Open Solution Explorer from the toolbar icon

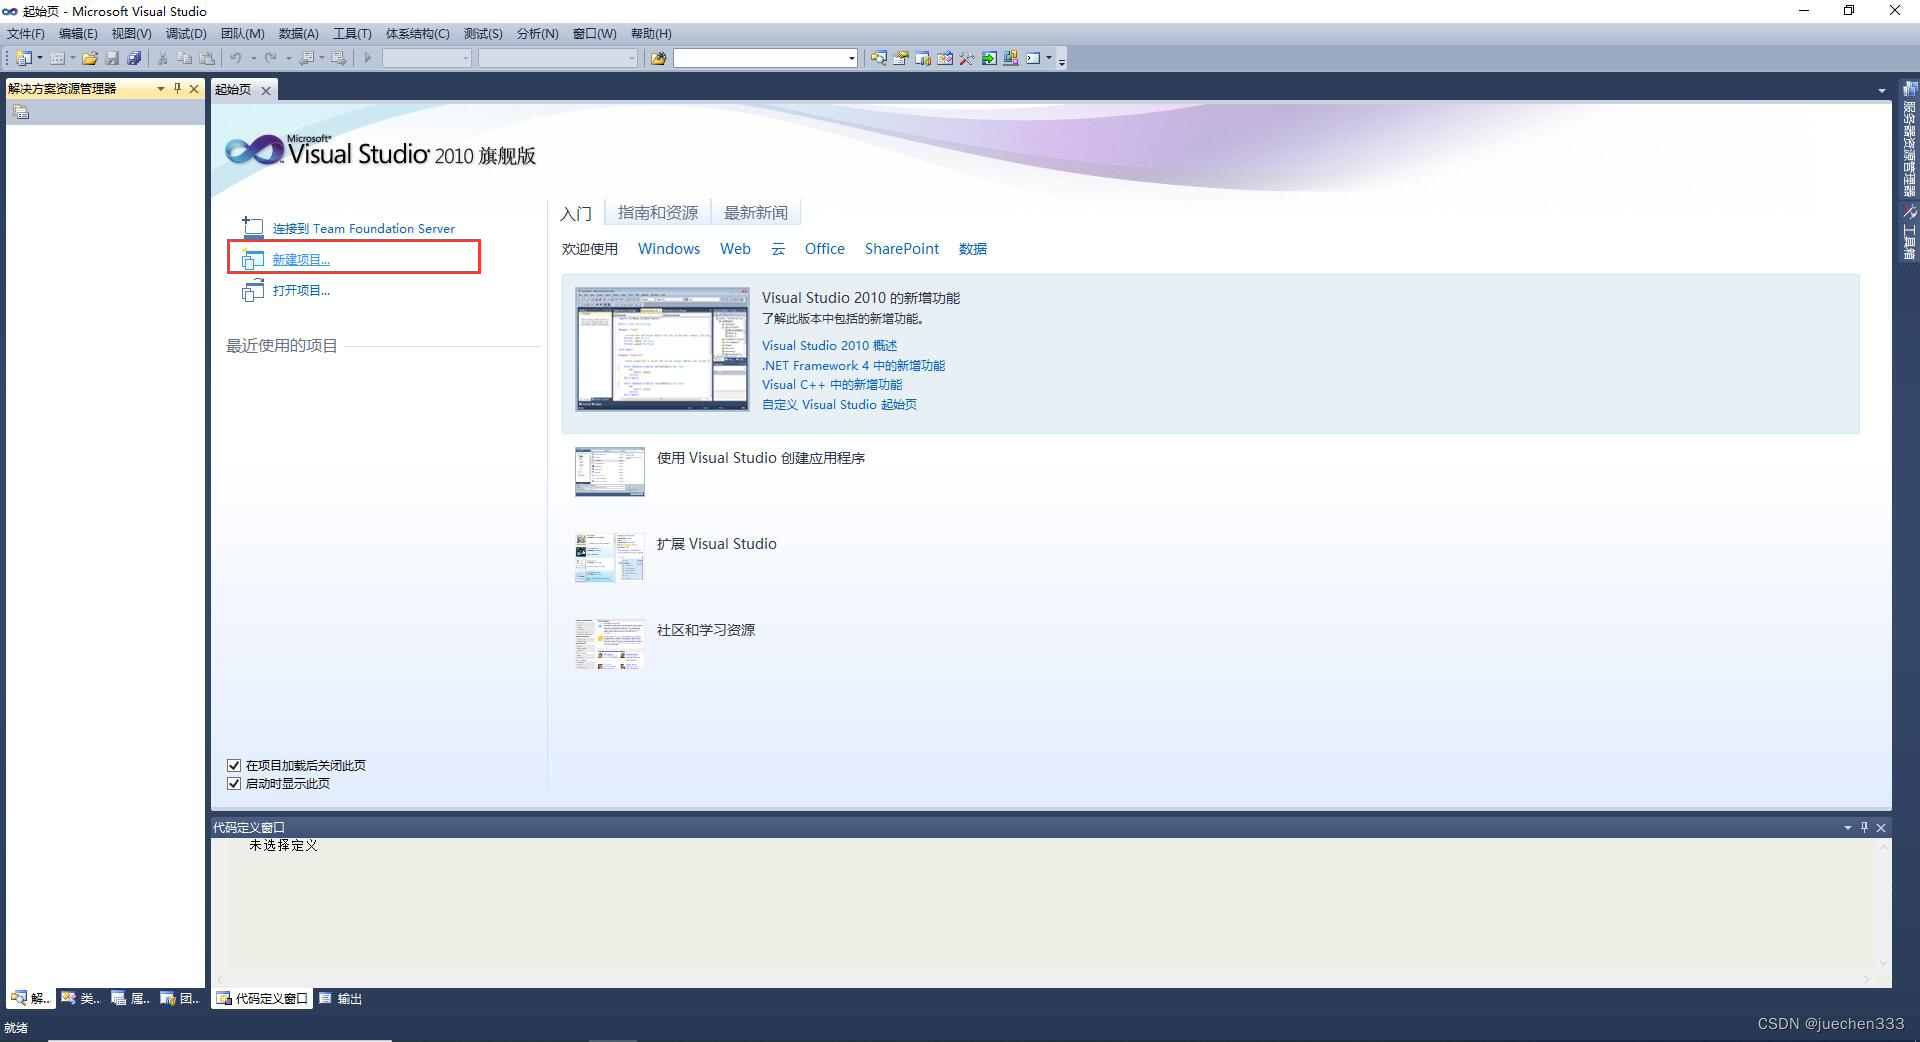[x=878, y=58]
